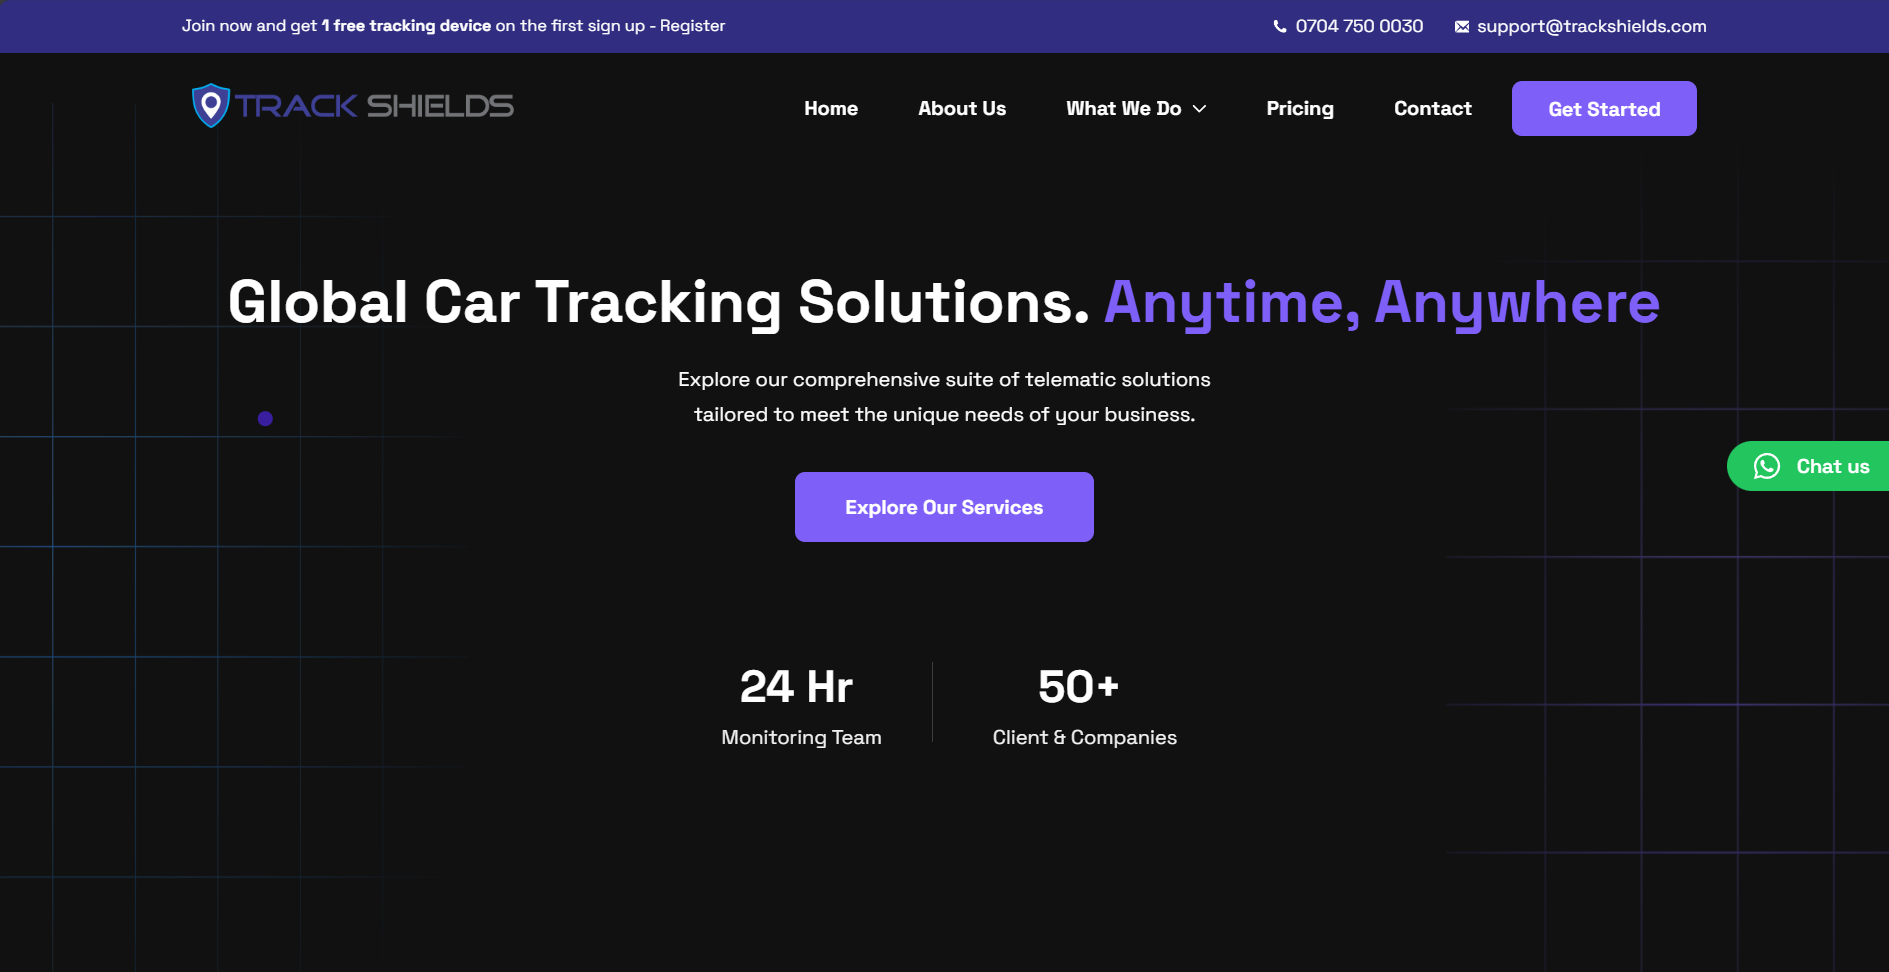Image resolution: width=1889 pixels, height=972 pixels.
Task: Click the 0704 750 0030 phone number
Action: pyautogui.click(x=1359, y=26)
